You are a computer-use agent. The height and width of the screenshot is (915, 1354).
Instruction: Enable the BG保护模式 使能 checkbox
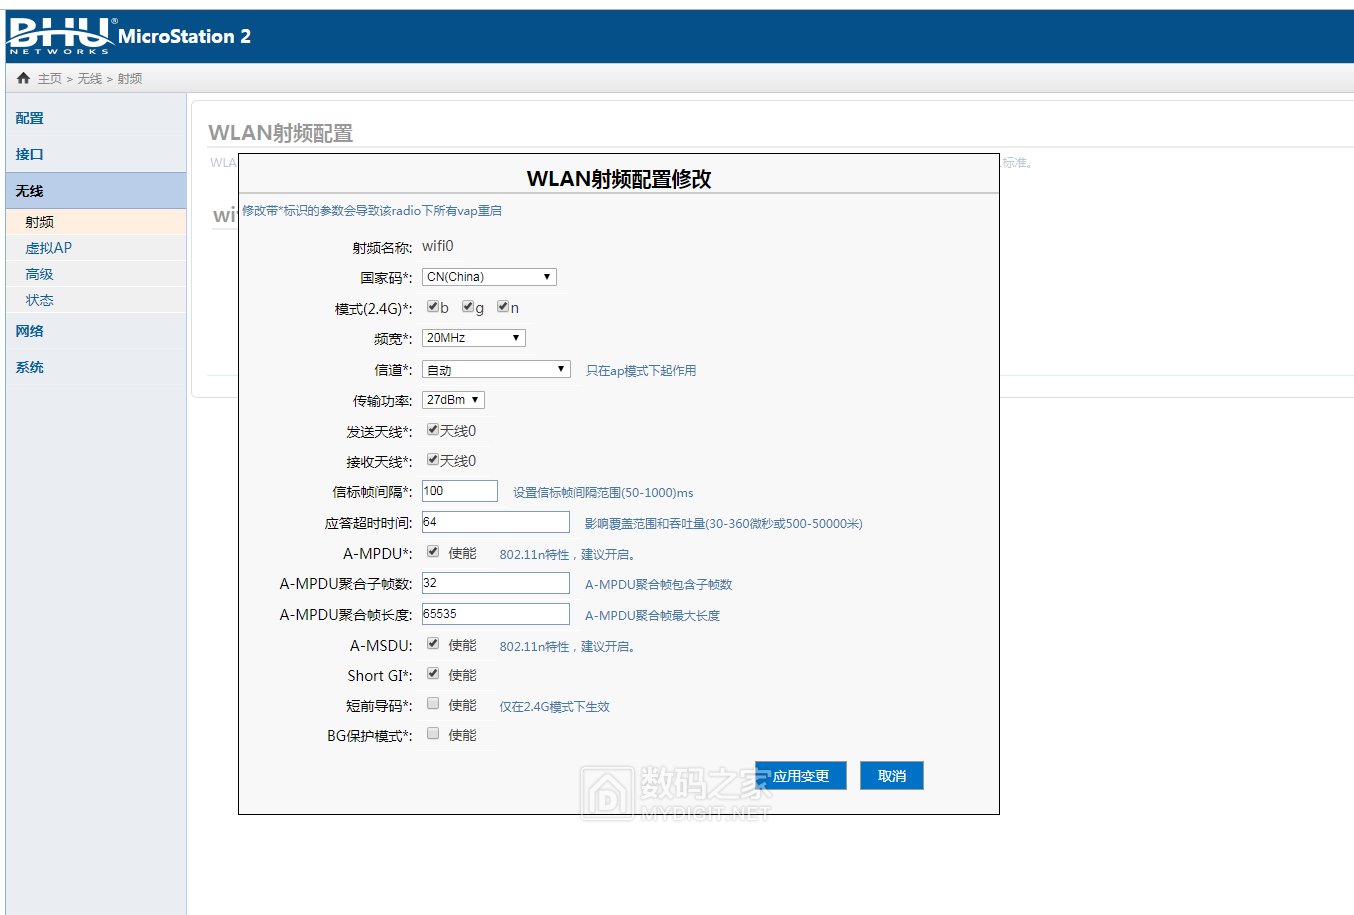click(433, 733)
